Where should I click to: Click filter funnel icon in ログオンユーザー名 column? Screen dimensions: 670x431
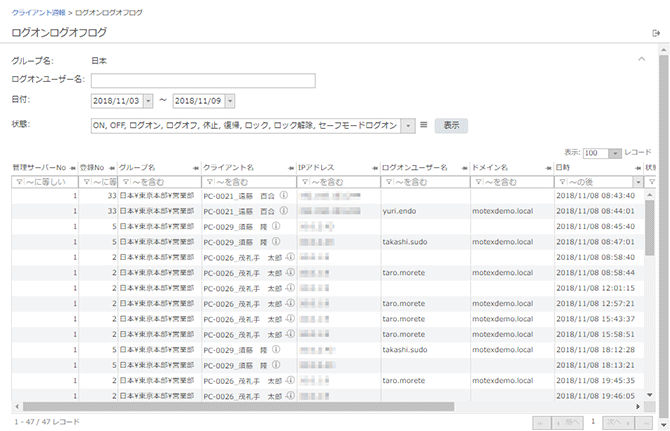(388, 182)
